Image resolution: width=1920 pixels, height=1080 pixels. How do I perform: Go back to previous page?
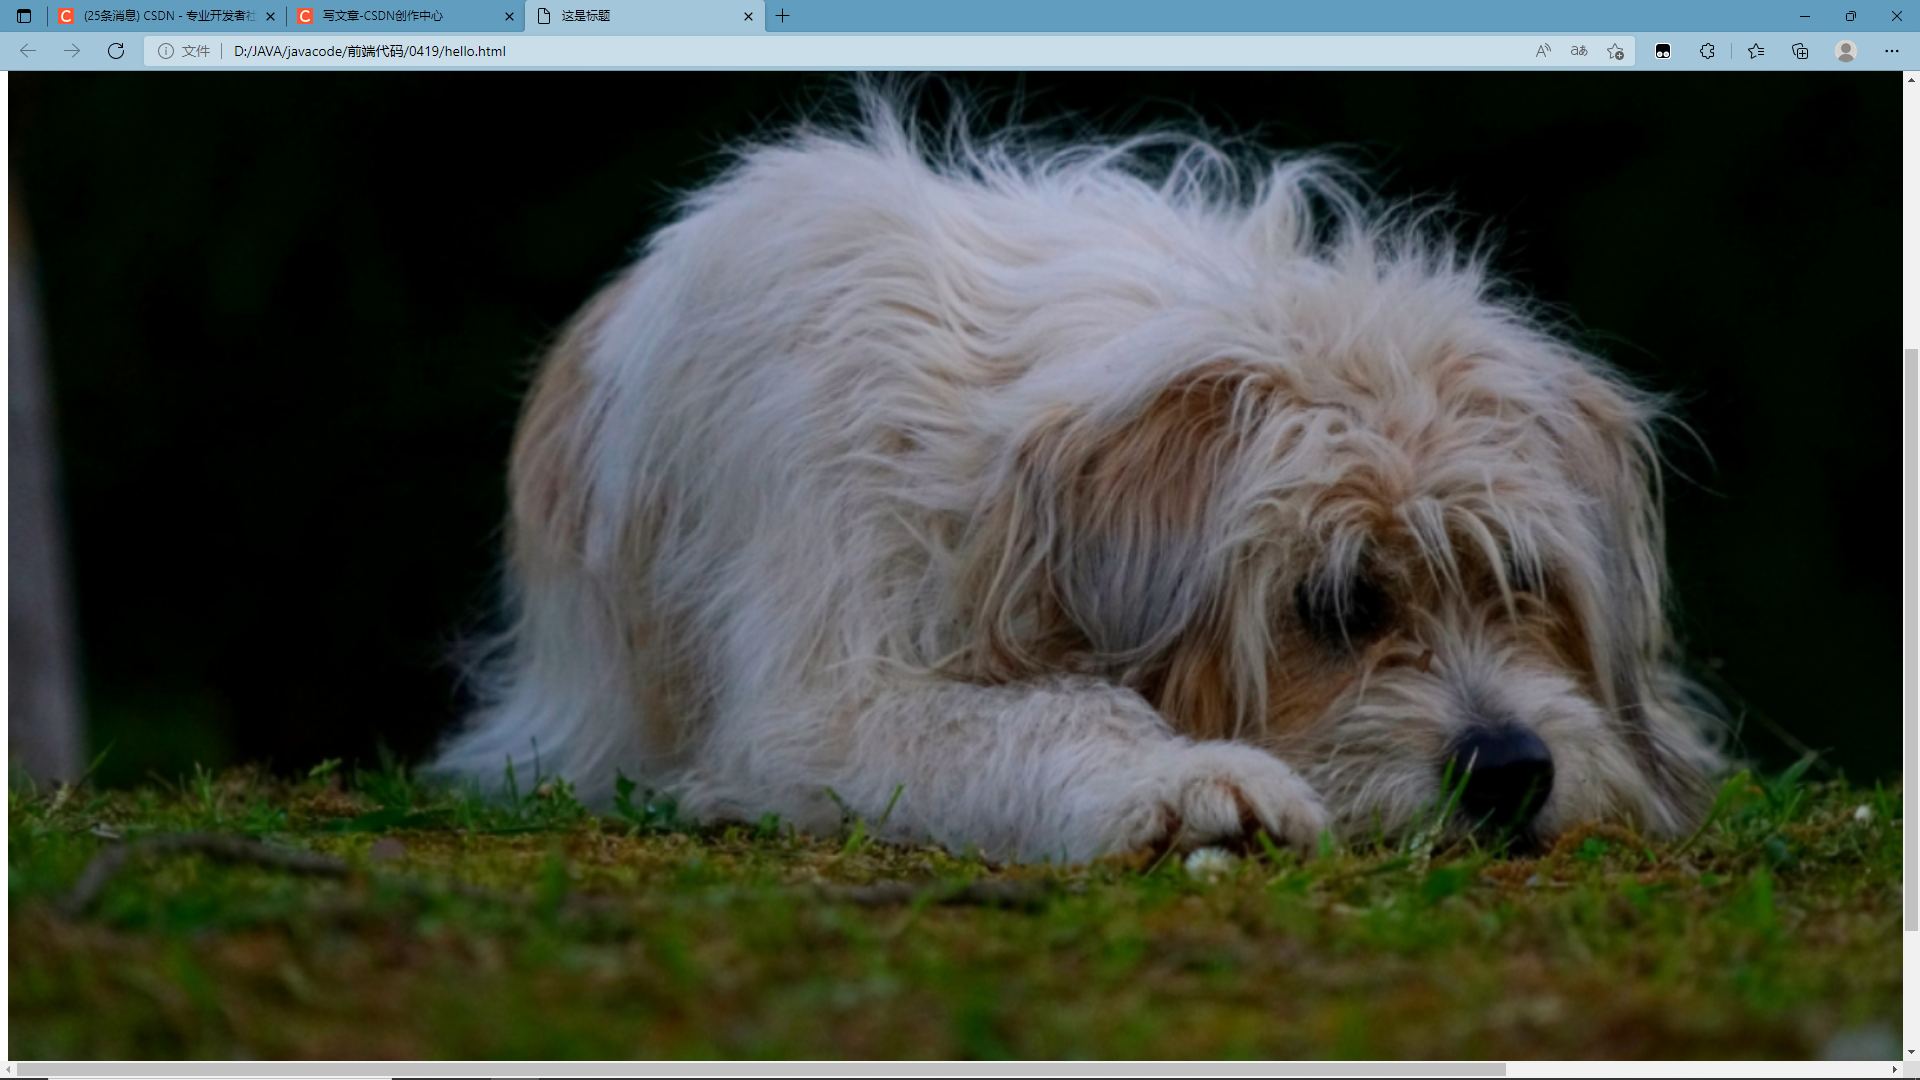[28, 51]
